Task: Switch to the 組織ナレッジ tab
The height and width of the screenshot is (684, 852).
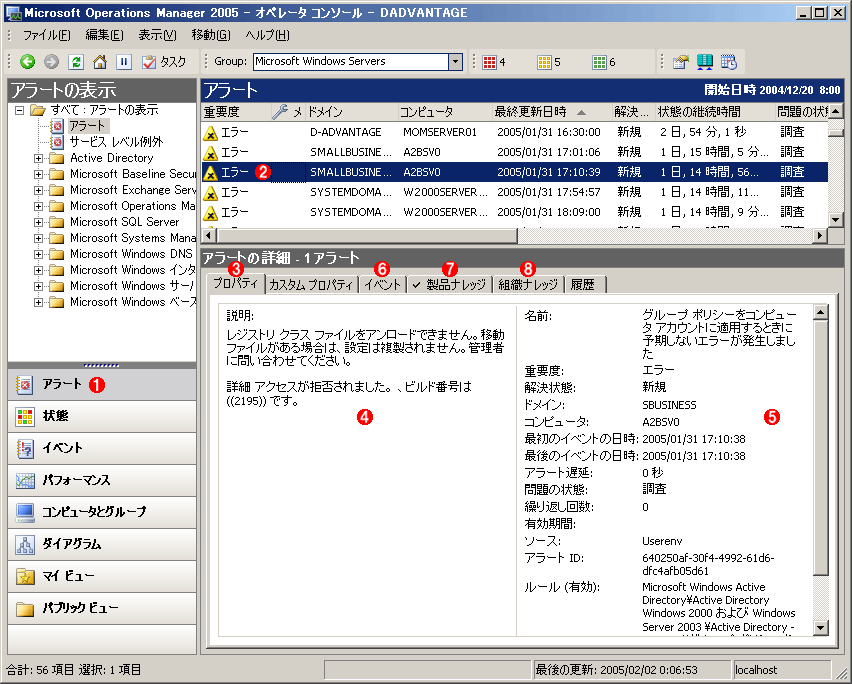Action: pyautogui.click(x=528, y=285)
